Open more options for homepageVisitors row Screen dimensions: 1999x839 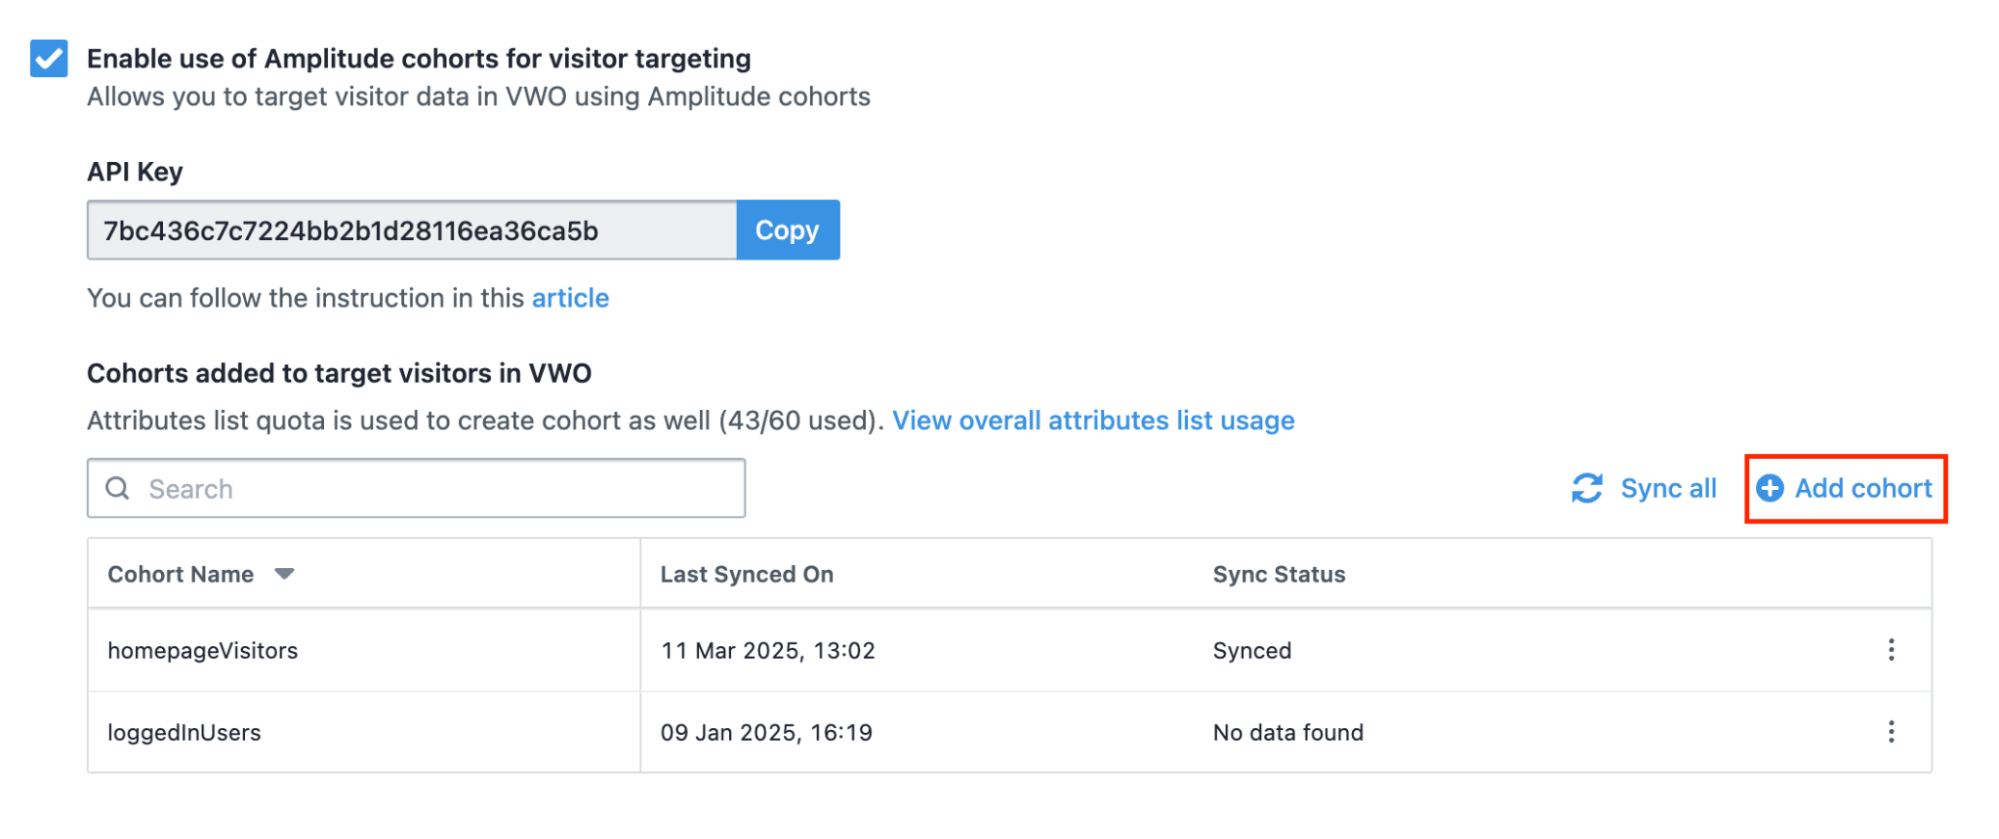coord(1891,650)
